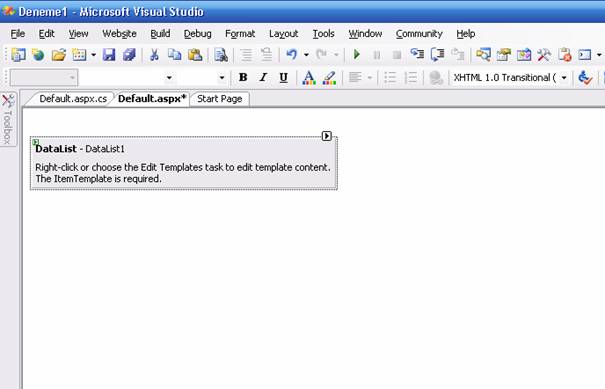Switch to Default.aspx.cs tab
605x389 pixels.
(x=73, y=99)
